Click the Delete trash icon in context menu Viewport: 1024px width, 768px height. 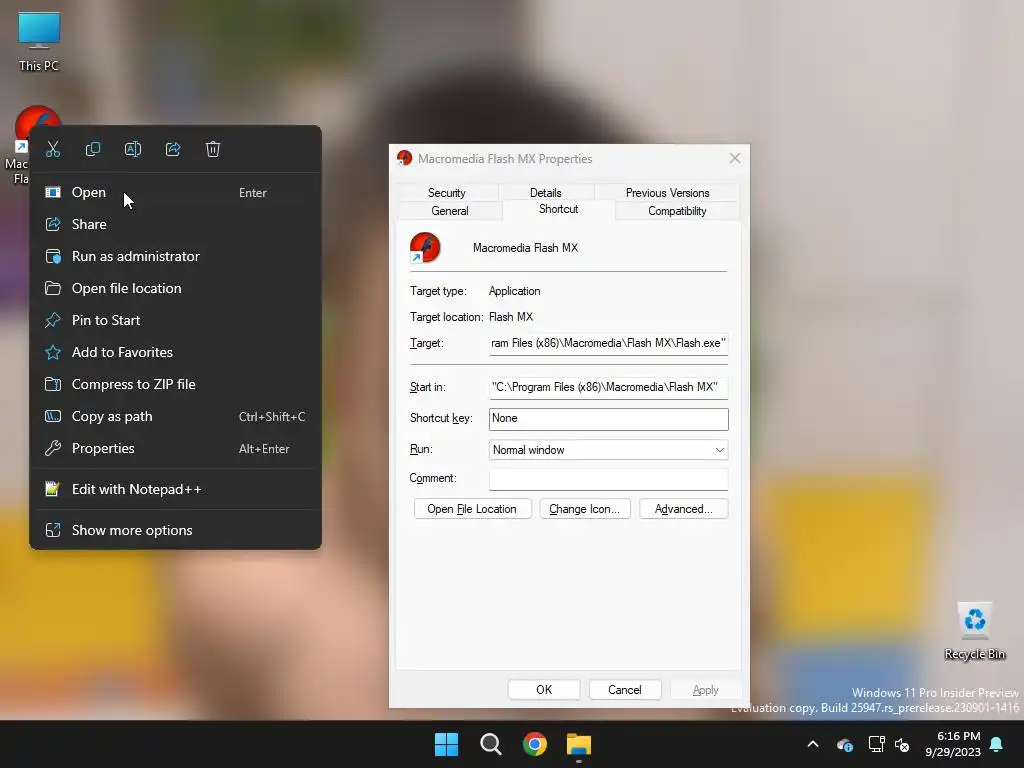[x=213, y=150]
